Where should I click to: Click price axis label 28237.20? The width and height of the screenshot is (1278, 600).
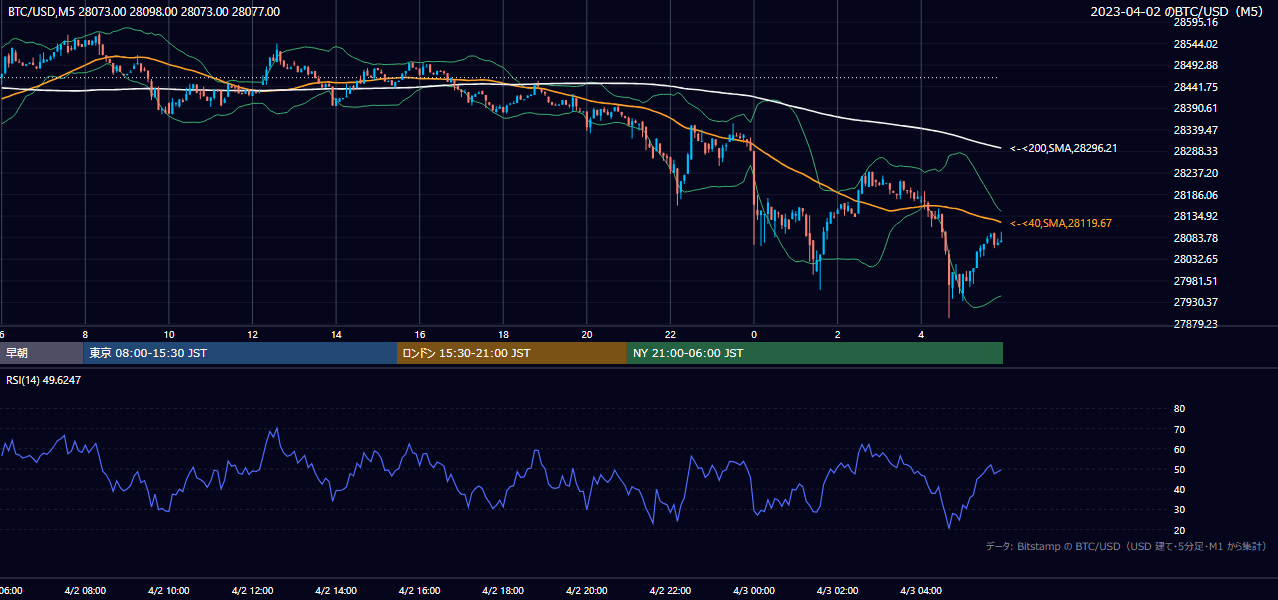(x=1195, y=173)
